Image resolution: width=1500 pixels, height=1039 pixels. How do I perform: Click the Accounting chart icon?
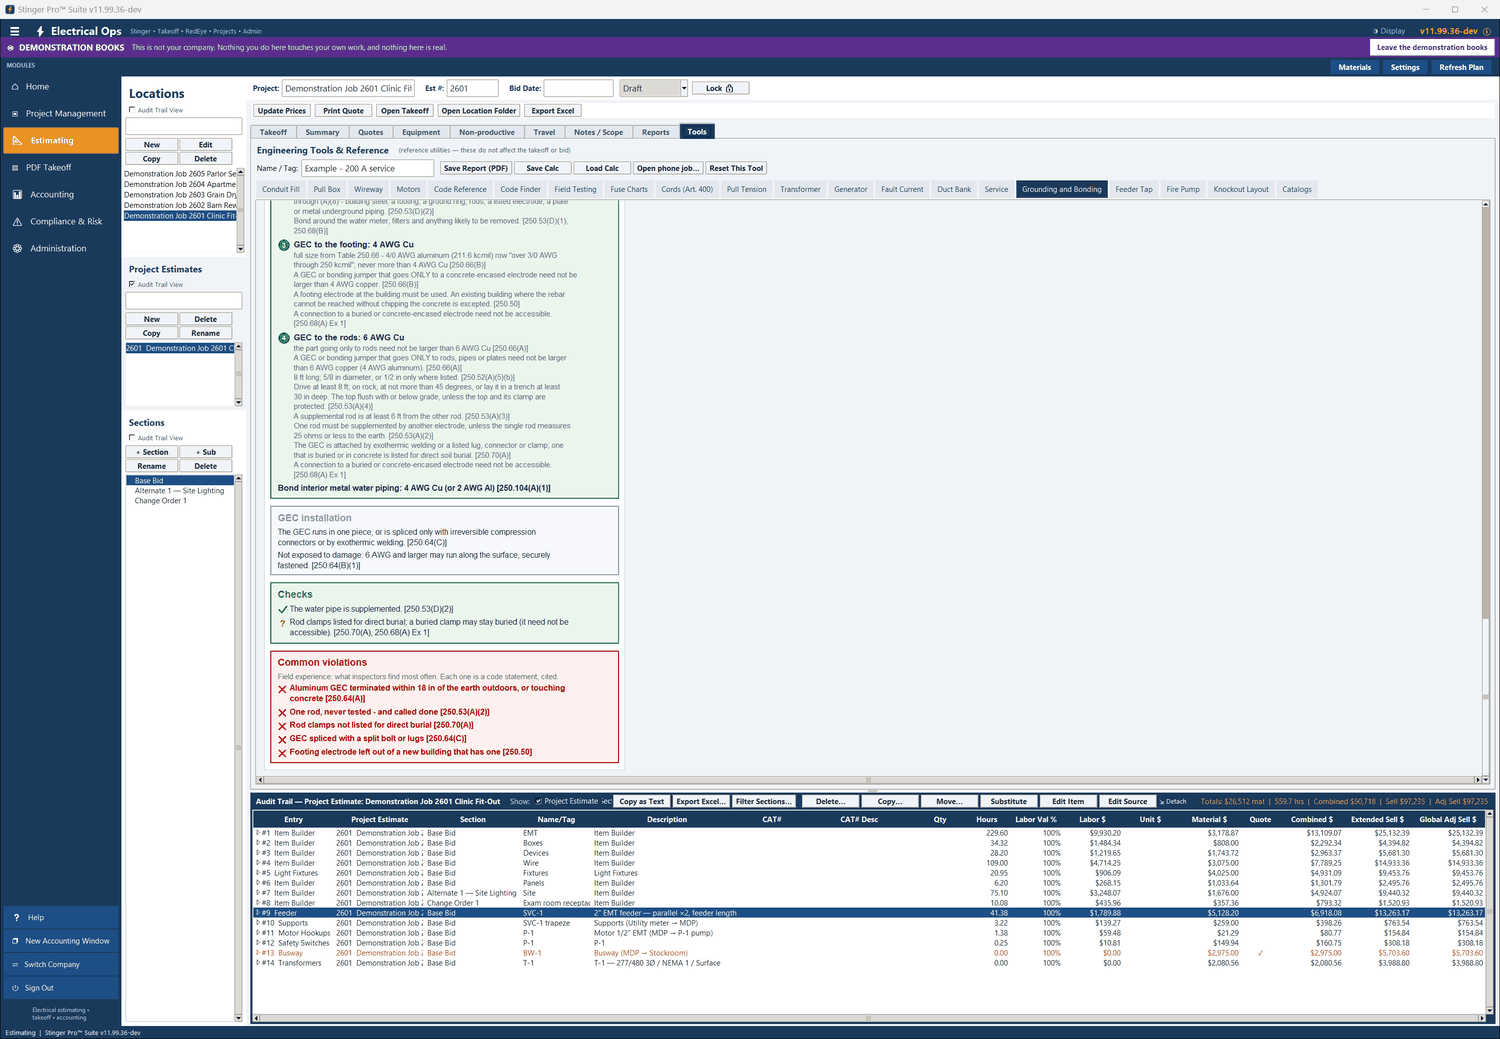click(17, 195)
